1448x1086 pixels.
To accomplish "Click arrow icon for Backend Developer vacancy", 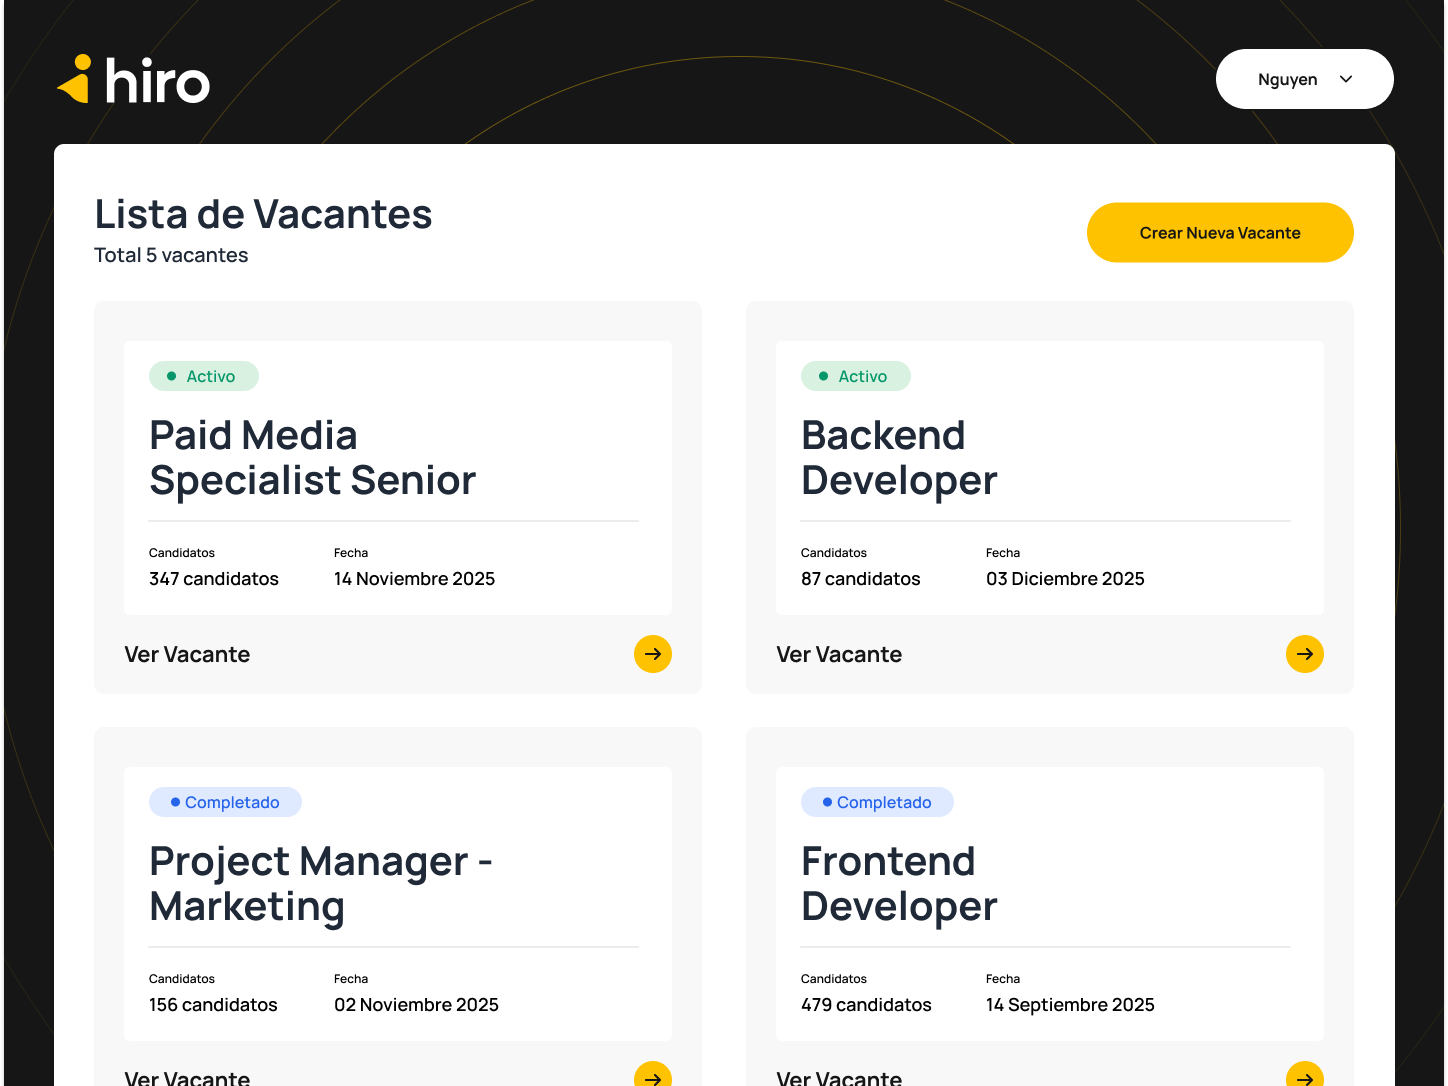I will [1305, 654].
